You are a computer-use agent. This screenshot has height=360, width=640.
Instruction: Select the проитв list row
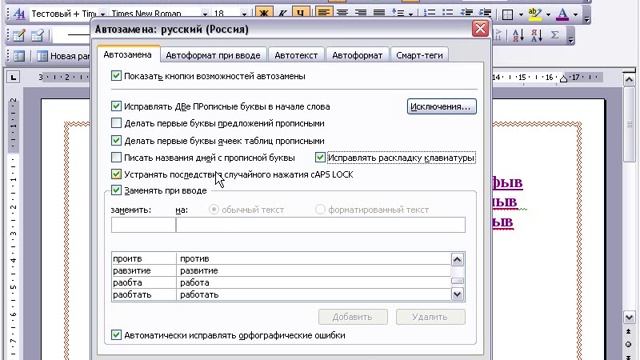click(281, 258)
